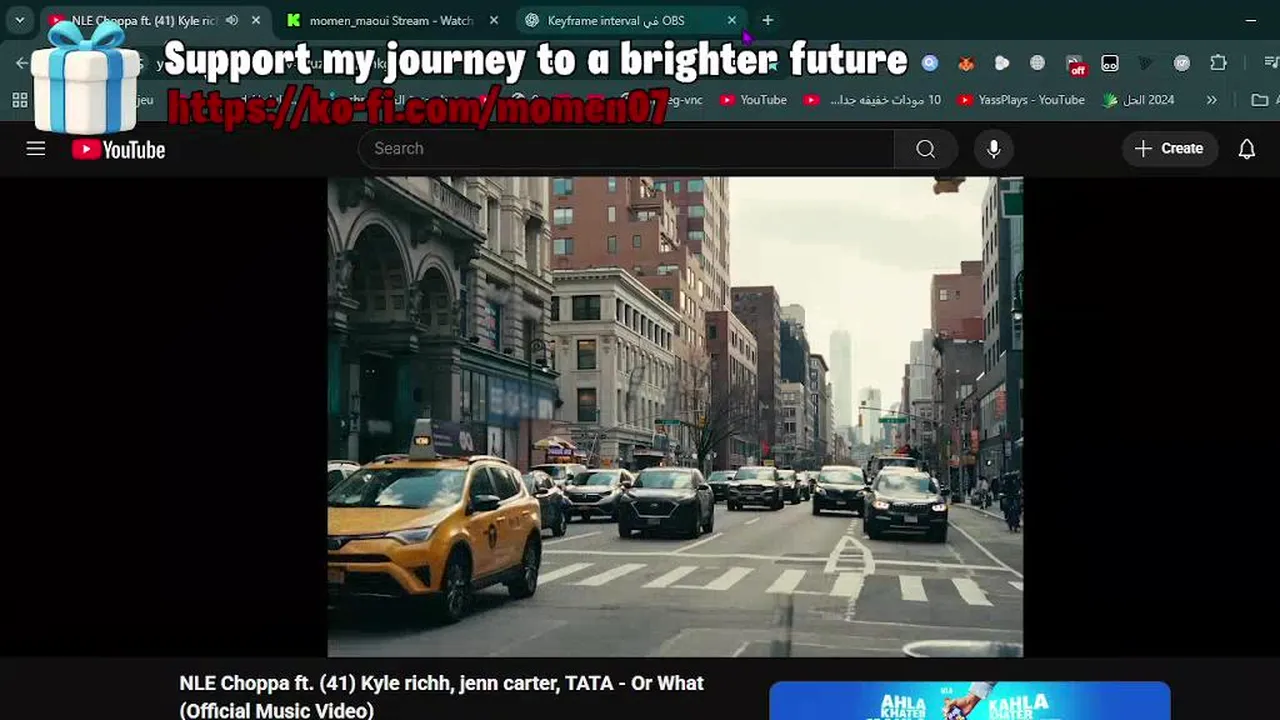
Task: Open the الحل 2024 bookmark
Action: 1139,100
